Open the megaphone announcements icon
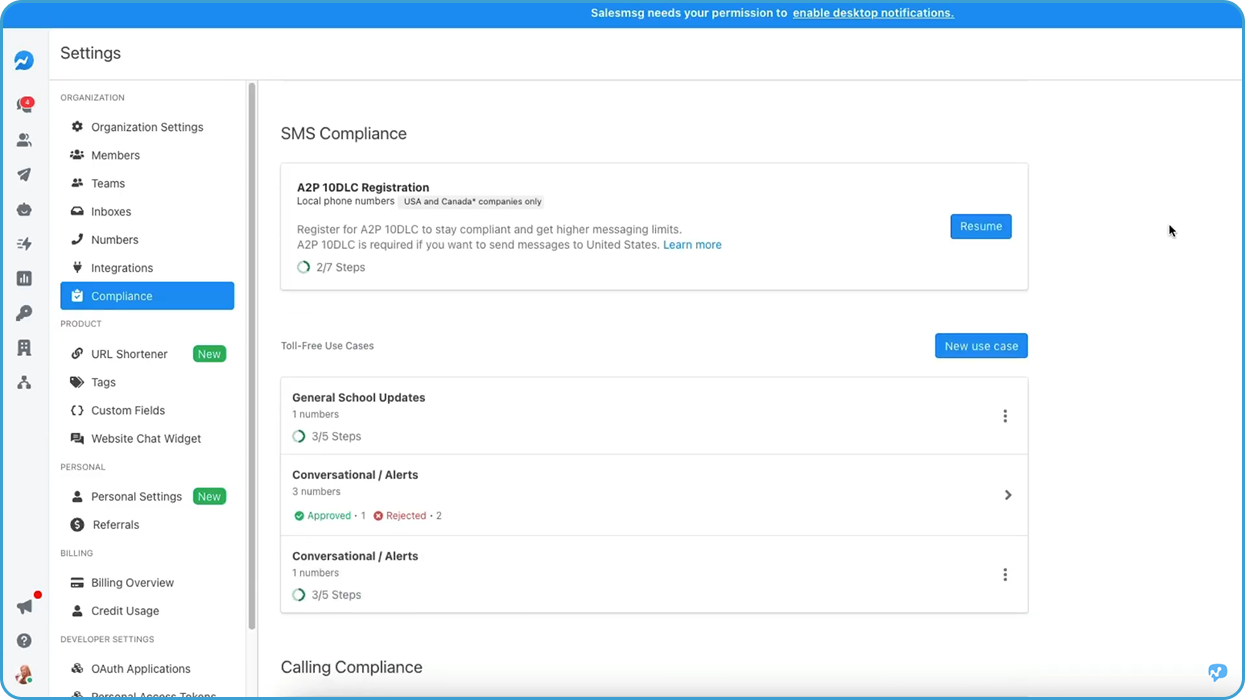Screen dimensions: 1245x700 point(24,606)
